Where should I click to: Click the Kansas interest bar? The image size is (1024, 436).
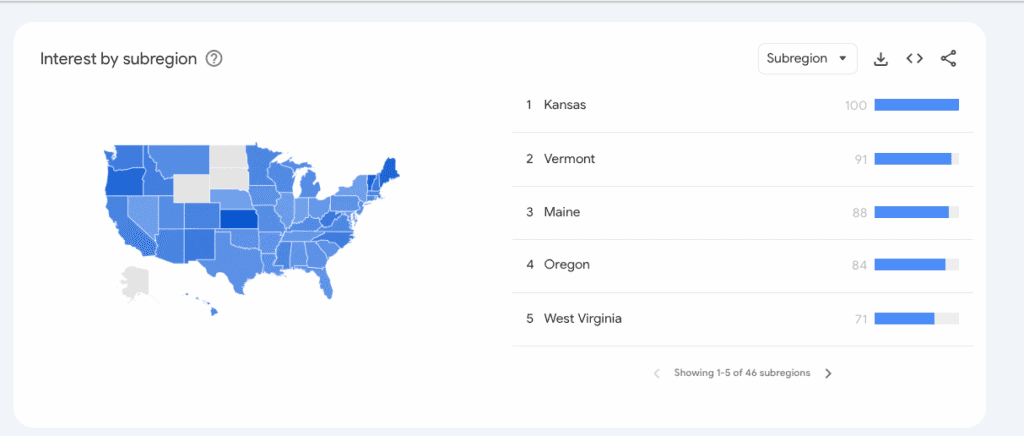click(x=916, y=105)
